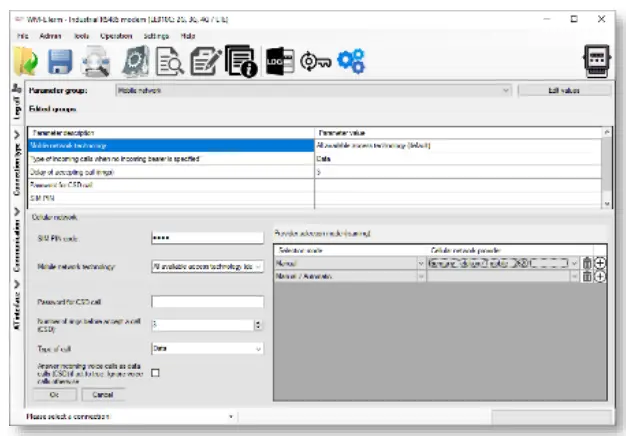626x436 pixels.
Task: Open the Tools menu
Action: coord(81,35)
